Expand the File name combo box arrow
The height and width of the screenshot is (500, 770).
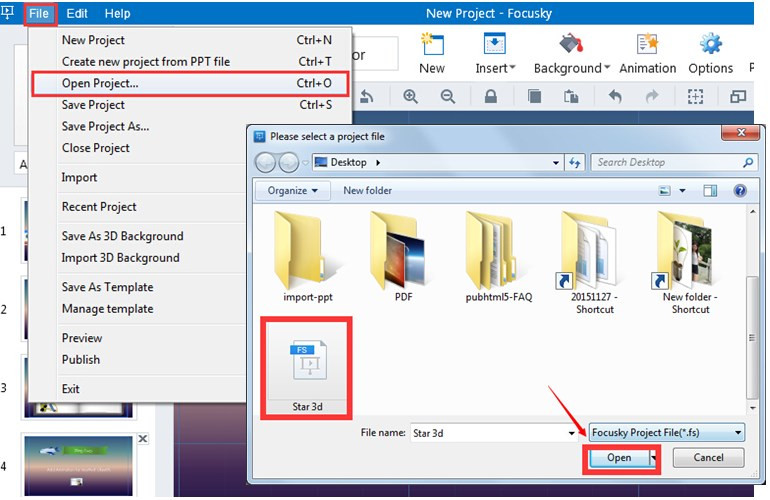(571, 433)
